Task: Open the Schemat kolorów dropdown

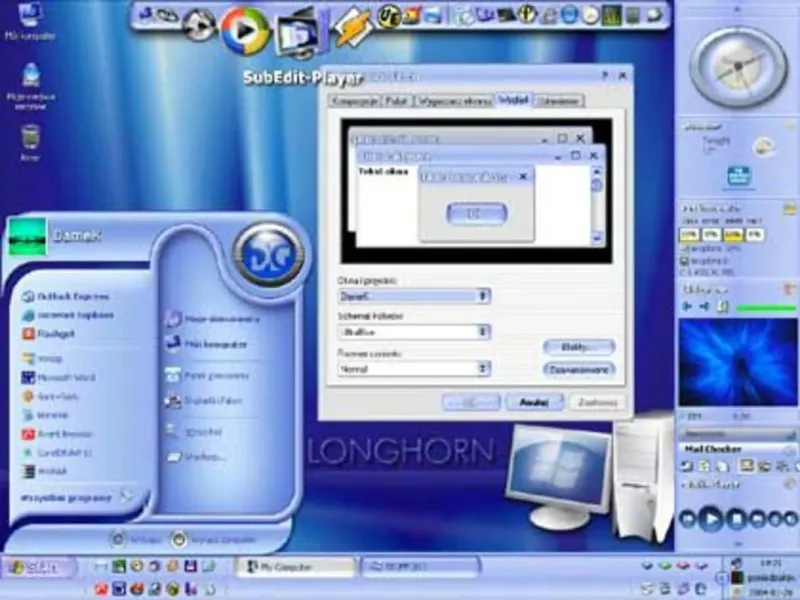Action: pyautogui.click(x=414, y=332)
